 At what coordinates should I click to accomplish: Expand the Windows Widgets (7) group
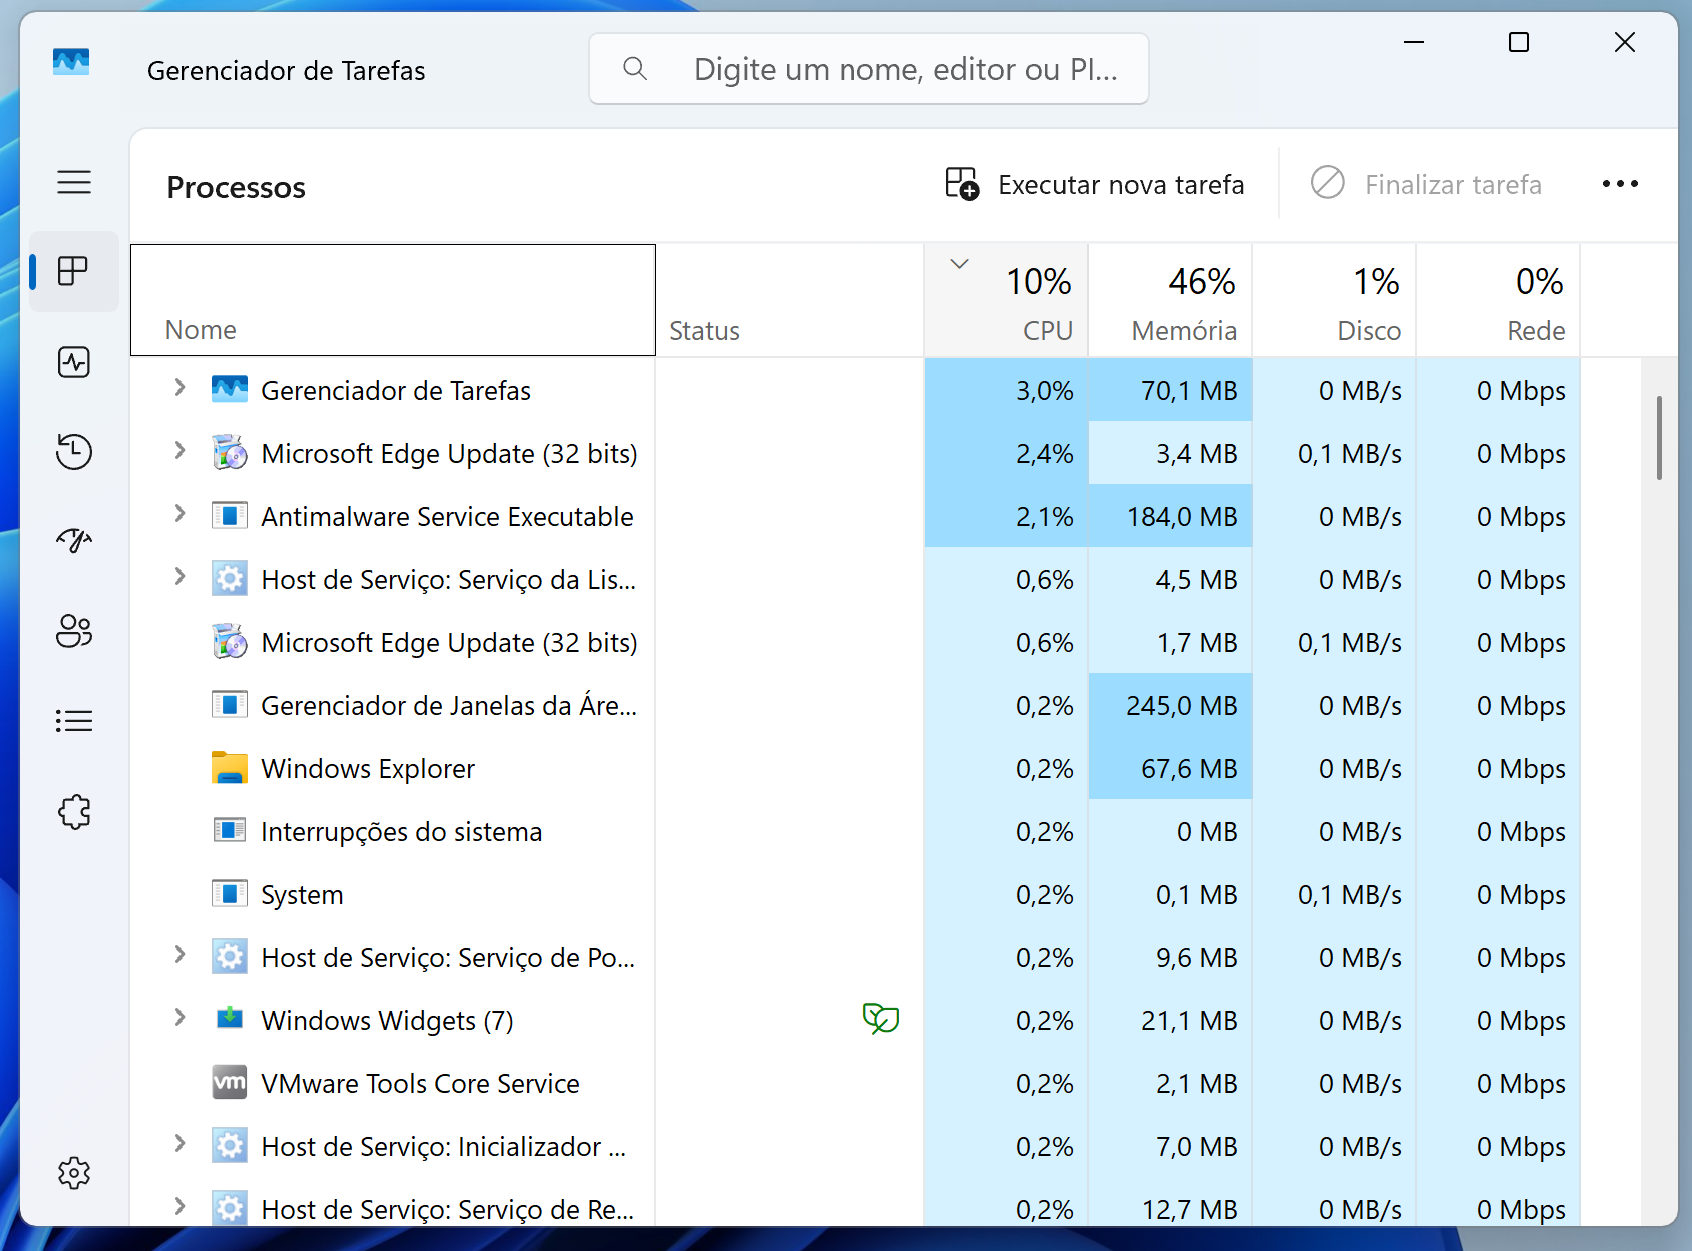(180, 1018)
